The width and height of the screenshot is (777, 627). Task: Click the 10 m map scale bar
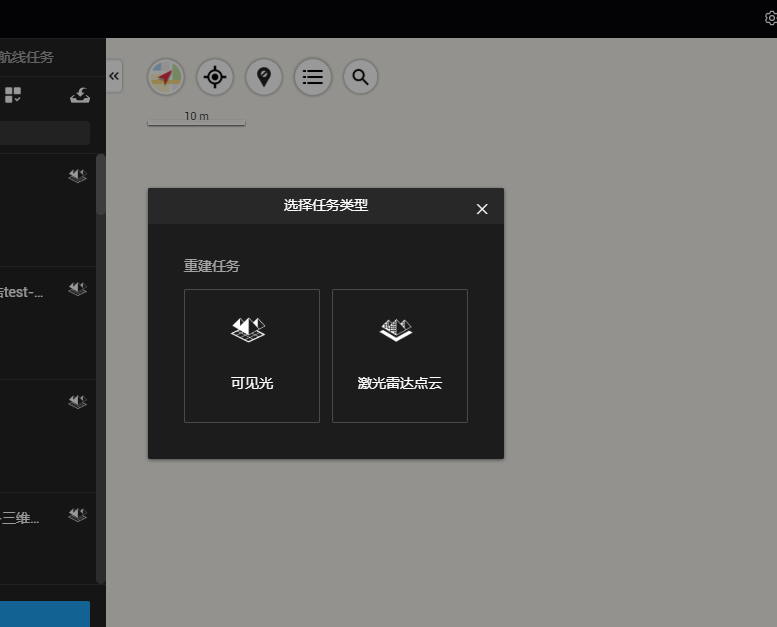point(196,118)
